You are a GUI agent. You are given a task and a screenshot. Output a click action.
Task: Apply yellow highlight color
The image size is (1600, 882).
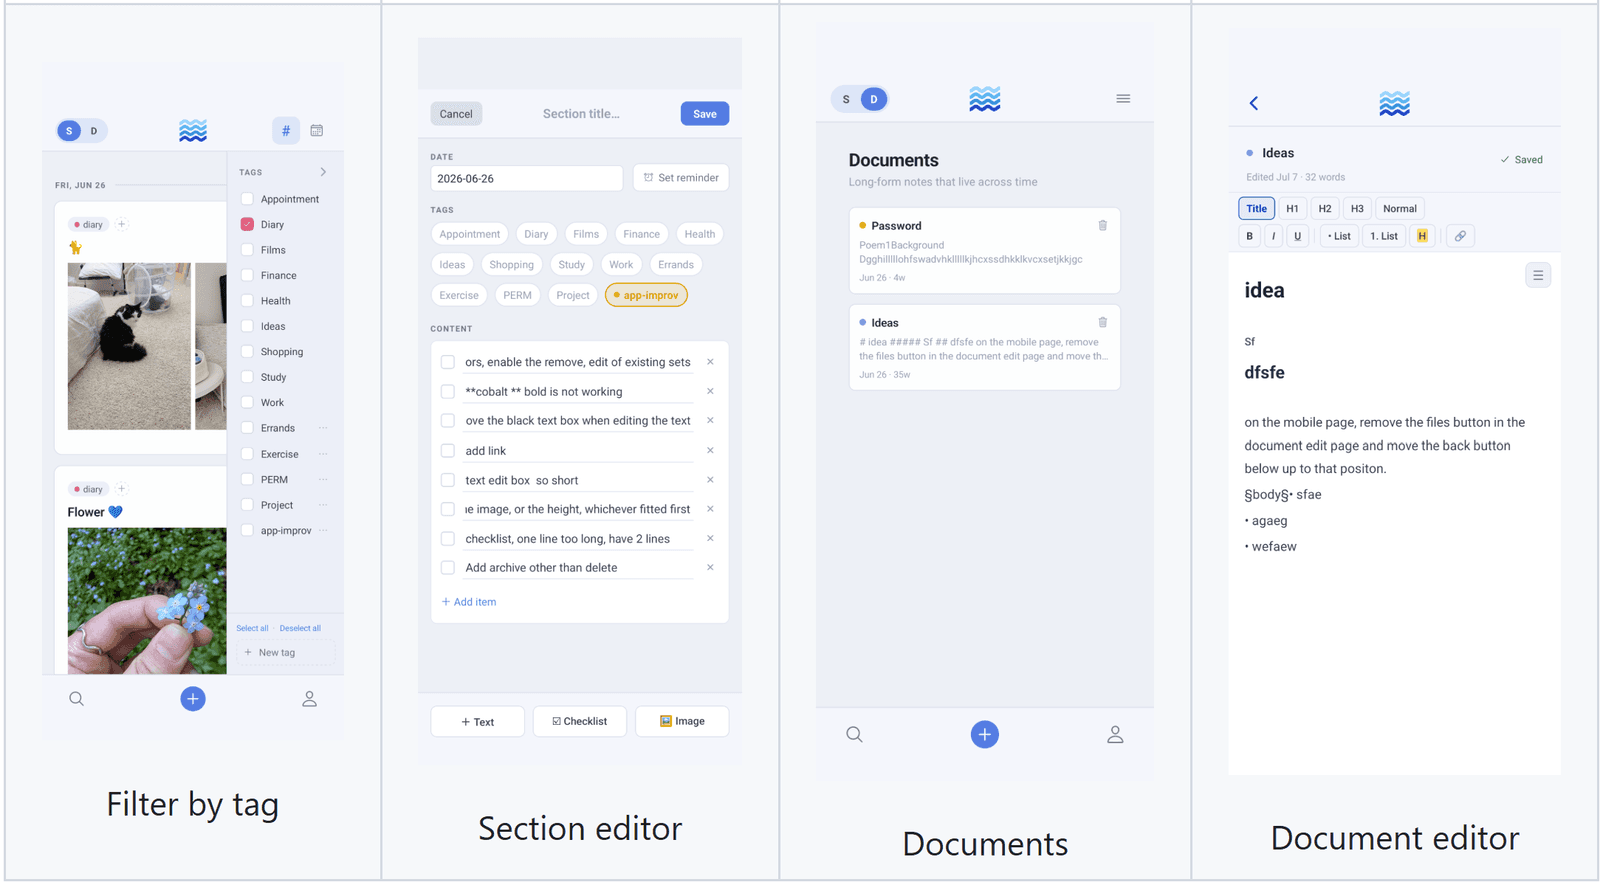[x=1422, y=236]
